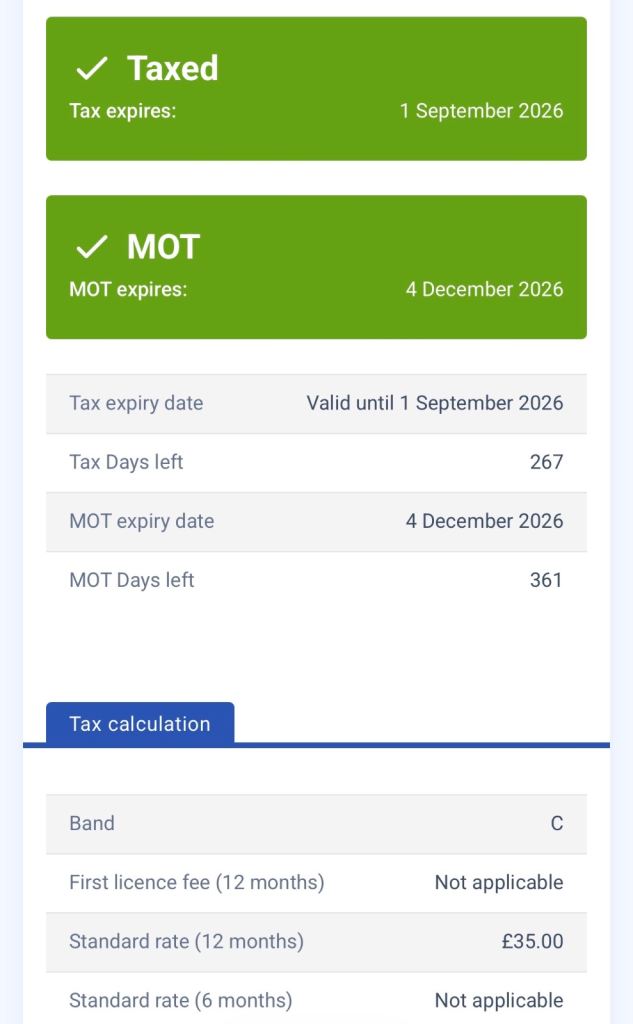This screenshot has height=1024, width=633.
Task: Select the 'Tax expires:' label in banner
Action: 122,111
